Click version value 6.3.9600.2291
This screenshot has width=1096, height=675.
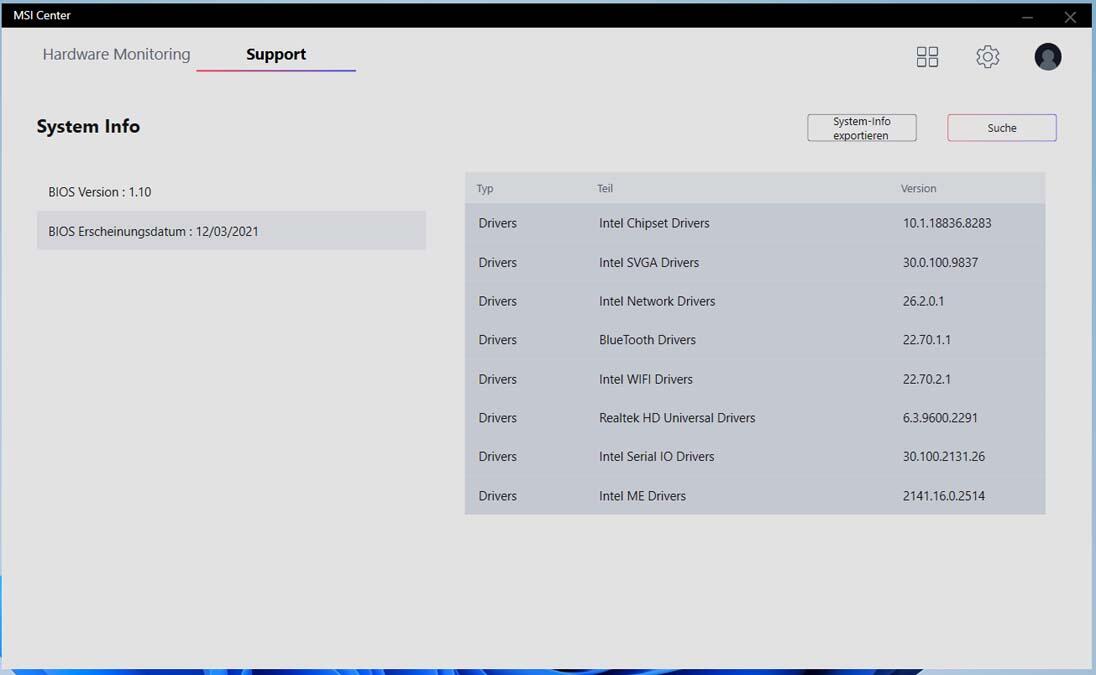(x=939, y=418)
